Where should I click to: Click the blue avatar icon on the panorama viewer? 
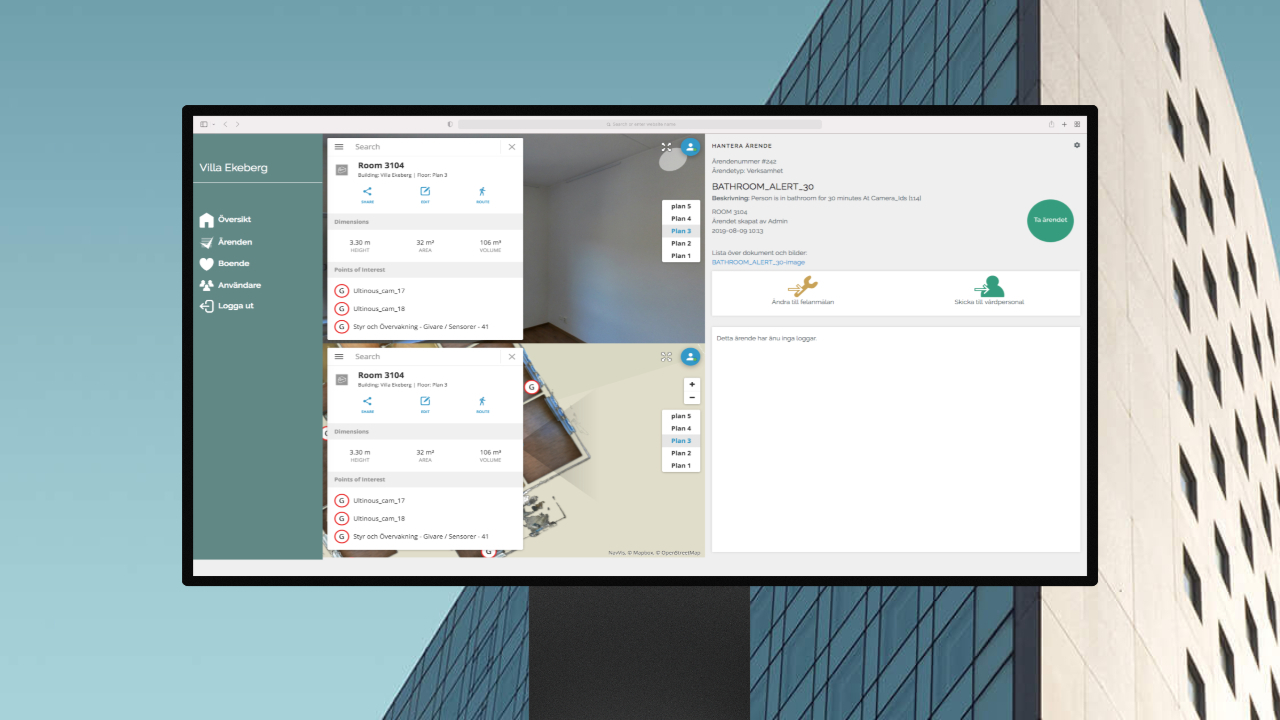690,147
